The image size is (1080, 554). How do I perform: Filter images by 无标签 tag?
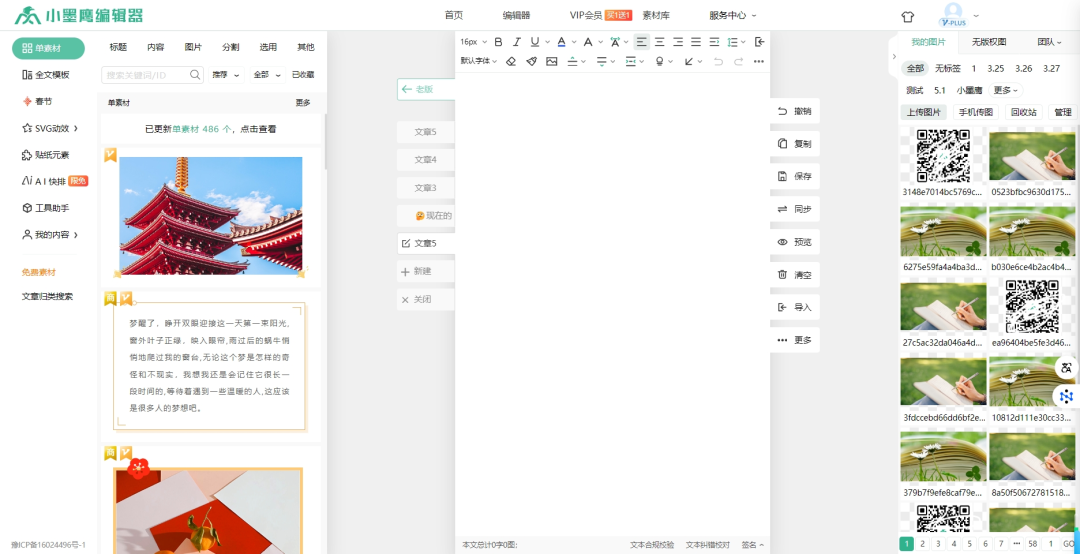(x=948, y=69)
